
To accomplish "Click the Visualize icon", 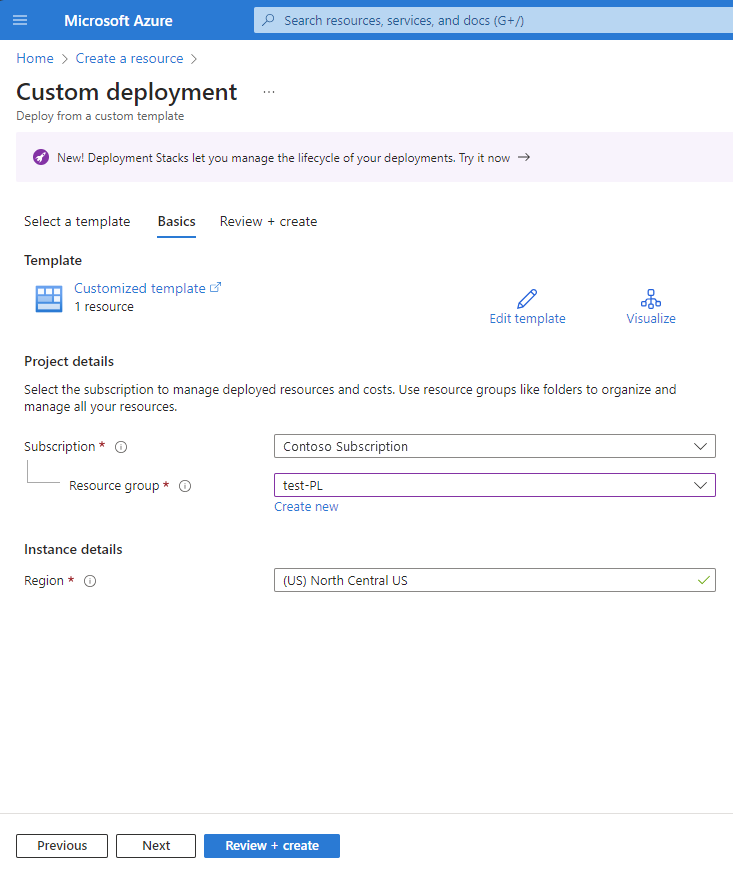I will 650,297.
